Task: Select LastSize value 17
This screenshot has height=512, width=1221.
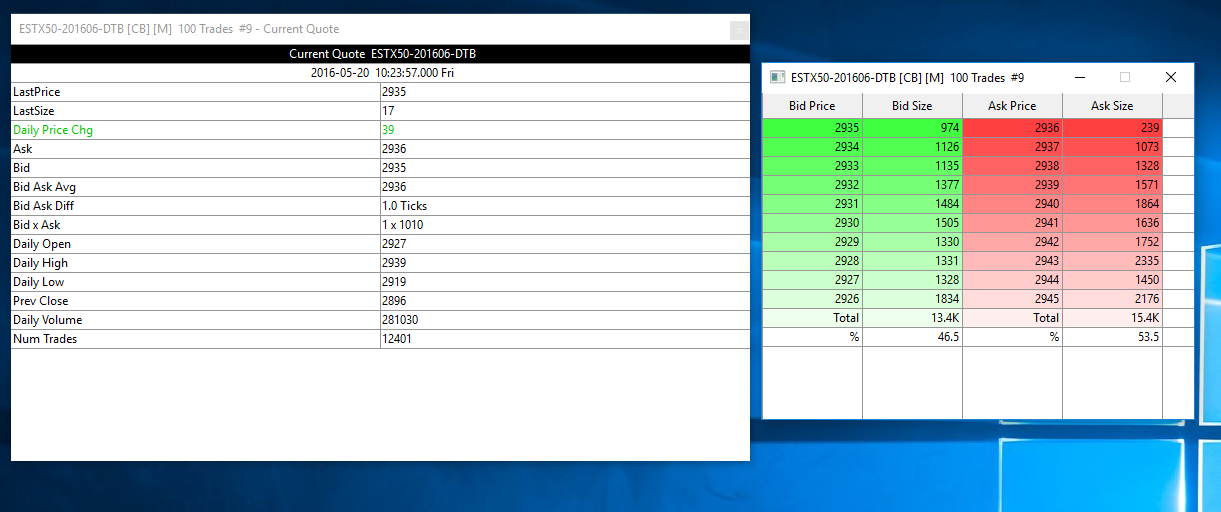Action: (388, 111)
